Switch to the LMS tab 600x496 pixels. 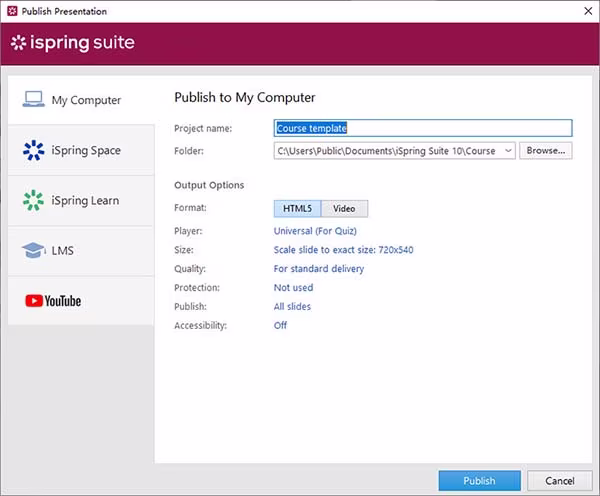pos(81,251)
